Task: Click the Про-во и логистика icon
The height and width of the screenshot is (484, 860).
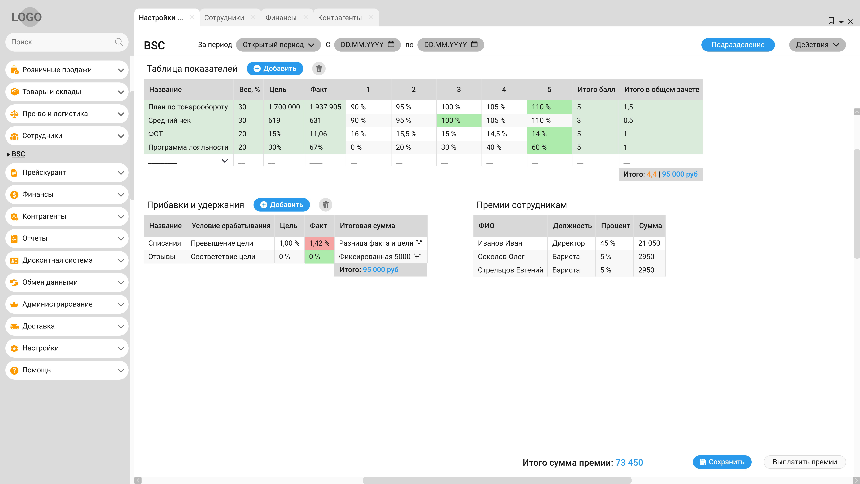Action: tap(14, 114)
